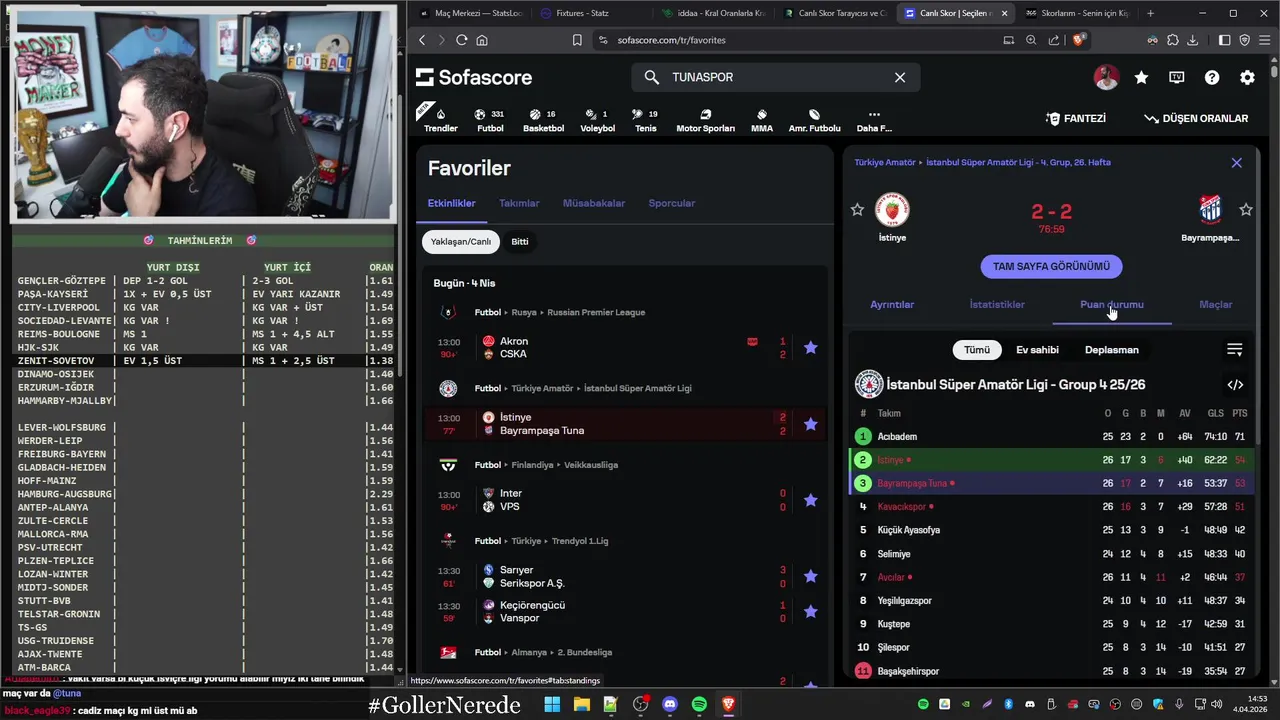Screen dimensions: 1280x720
Task: Open the help question mark icon
Action: 1212,77
